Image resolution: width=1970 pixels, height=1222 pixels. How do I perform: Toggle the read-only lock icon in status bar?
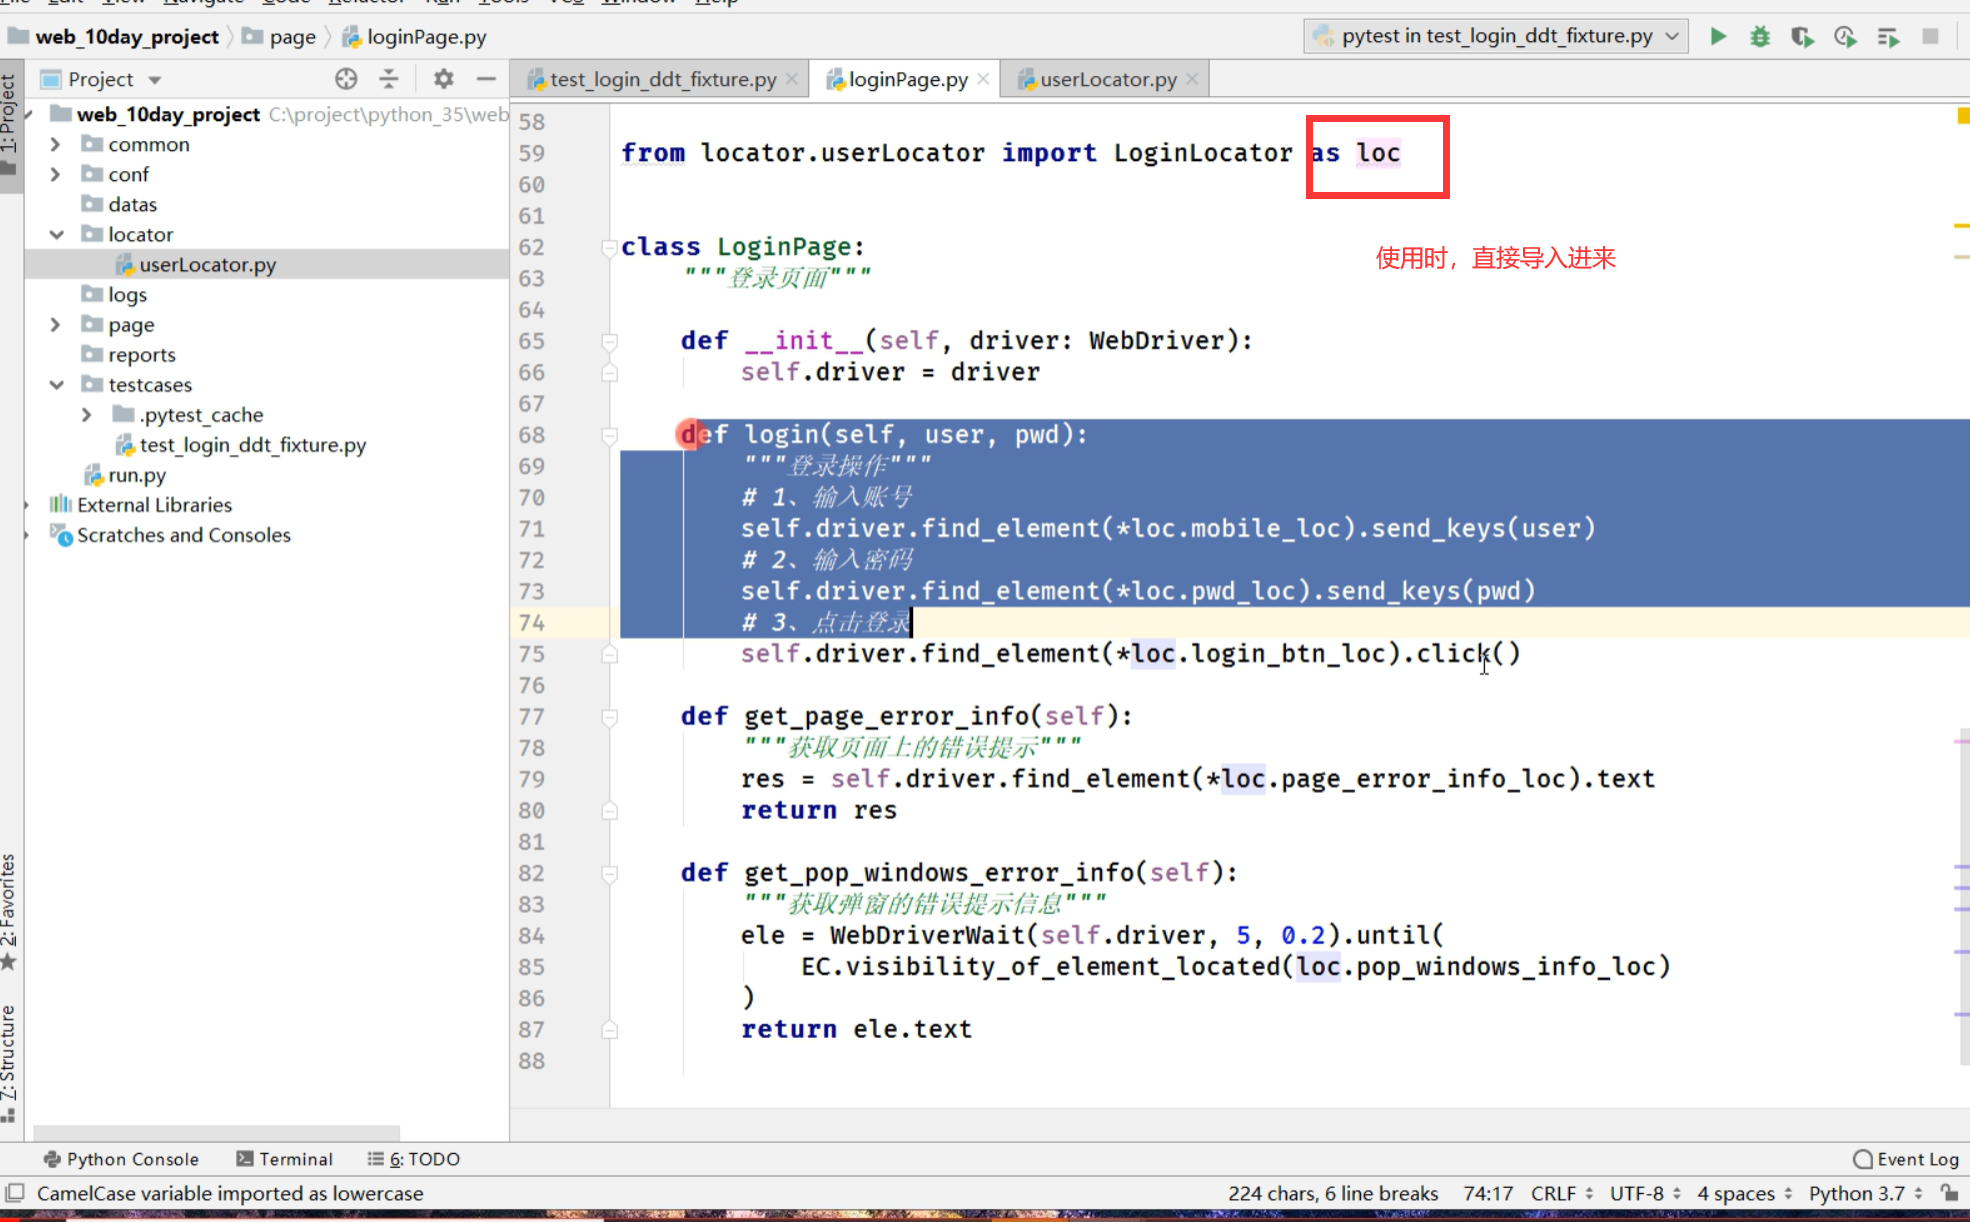[x=1949, y=1193]
